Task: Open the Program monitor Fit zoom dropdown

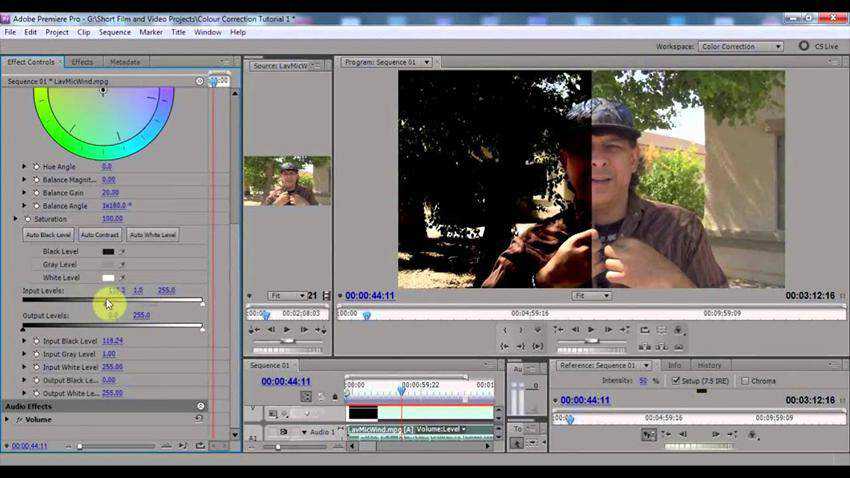Action: pos(591,296)
